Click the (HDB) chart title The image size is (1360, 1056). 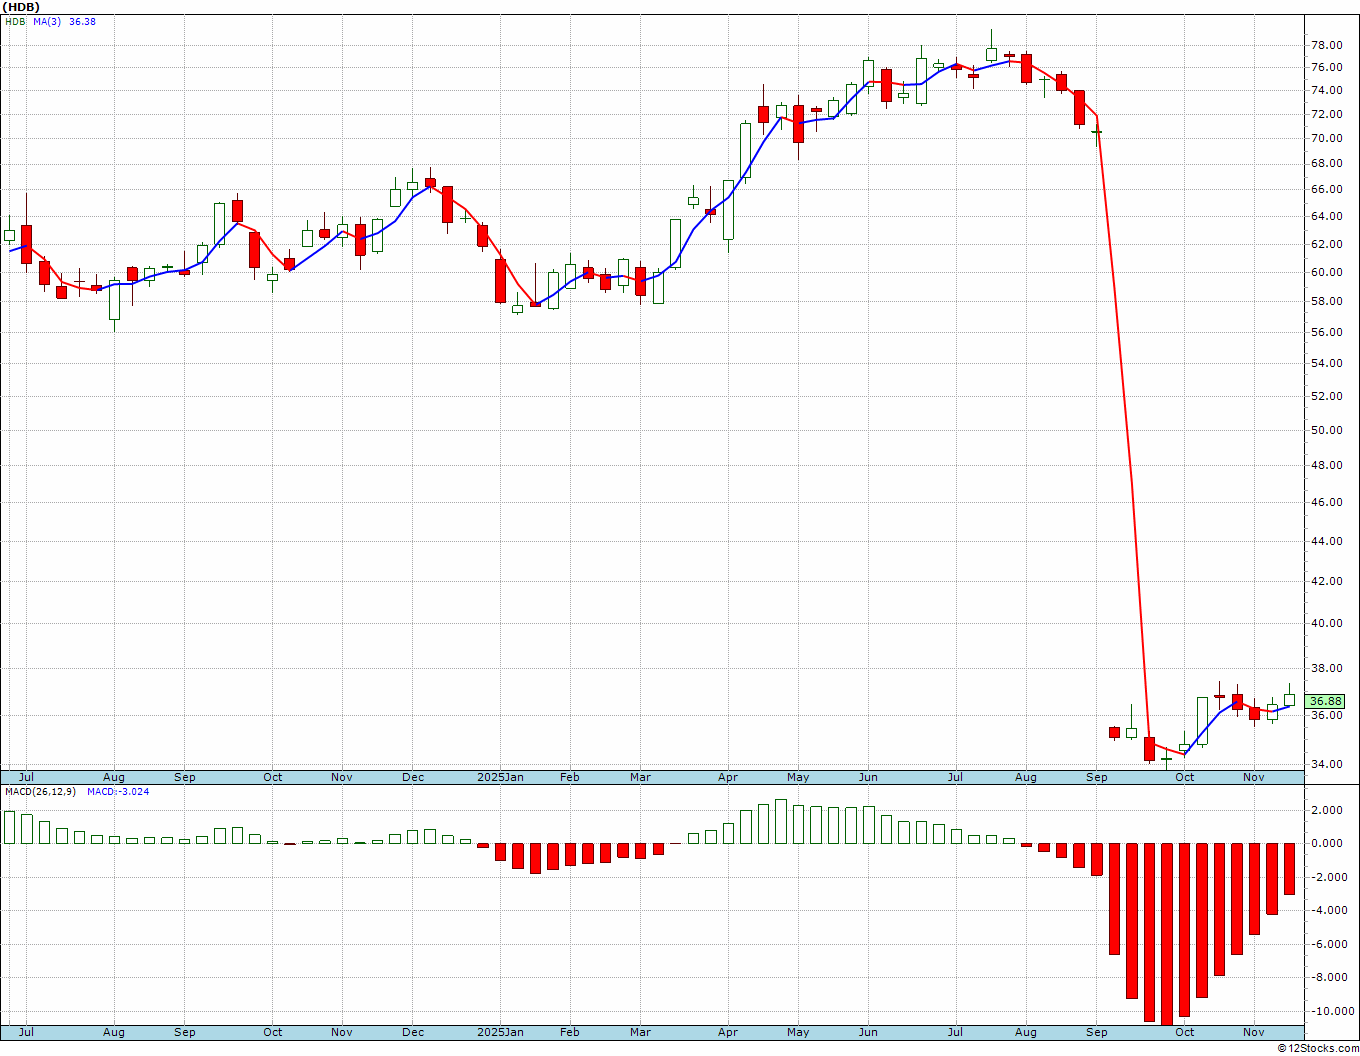20,6
